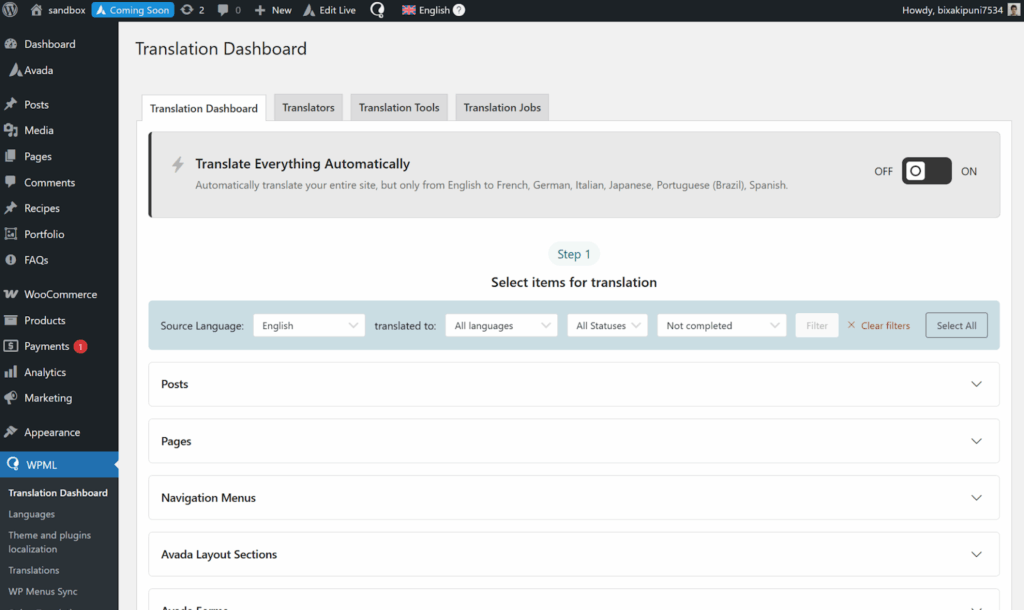1024x610 pixels.
Task: Expand the Pages section for translation
Action: click(x=573, y=441)
